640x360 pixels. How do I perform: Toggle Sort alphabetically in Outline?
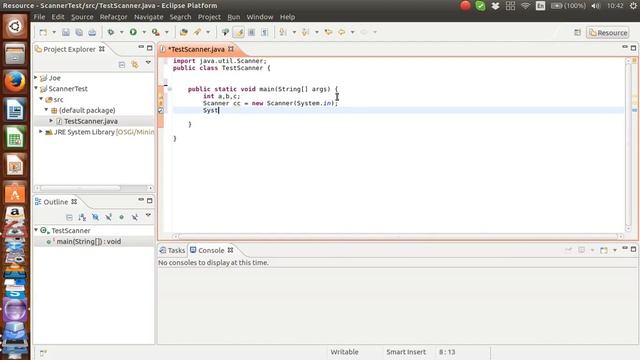pos(82,217)
